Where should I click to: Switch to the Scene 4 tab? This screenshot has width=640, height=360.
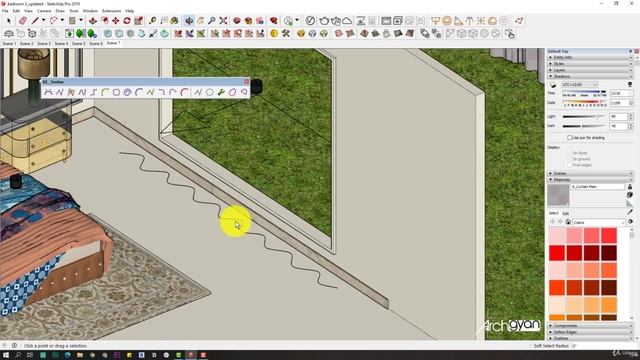[61, 43]
